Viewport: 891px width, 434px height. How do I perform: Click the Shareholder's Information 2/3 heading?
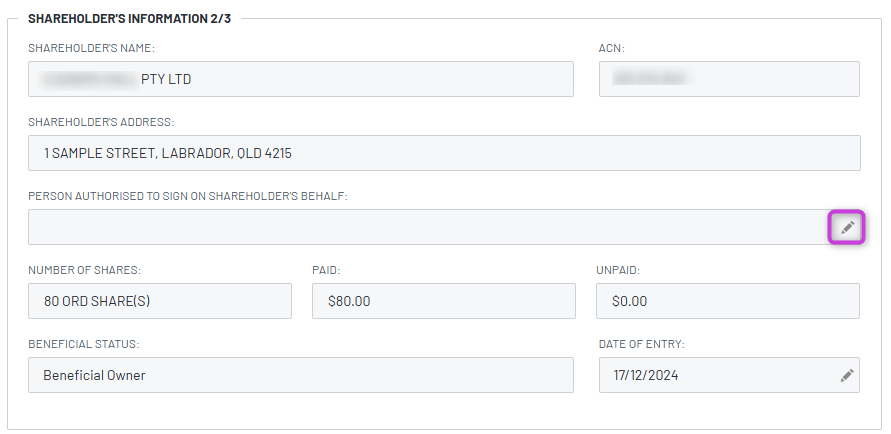pos(129,19)
